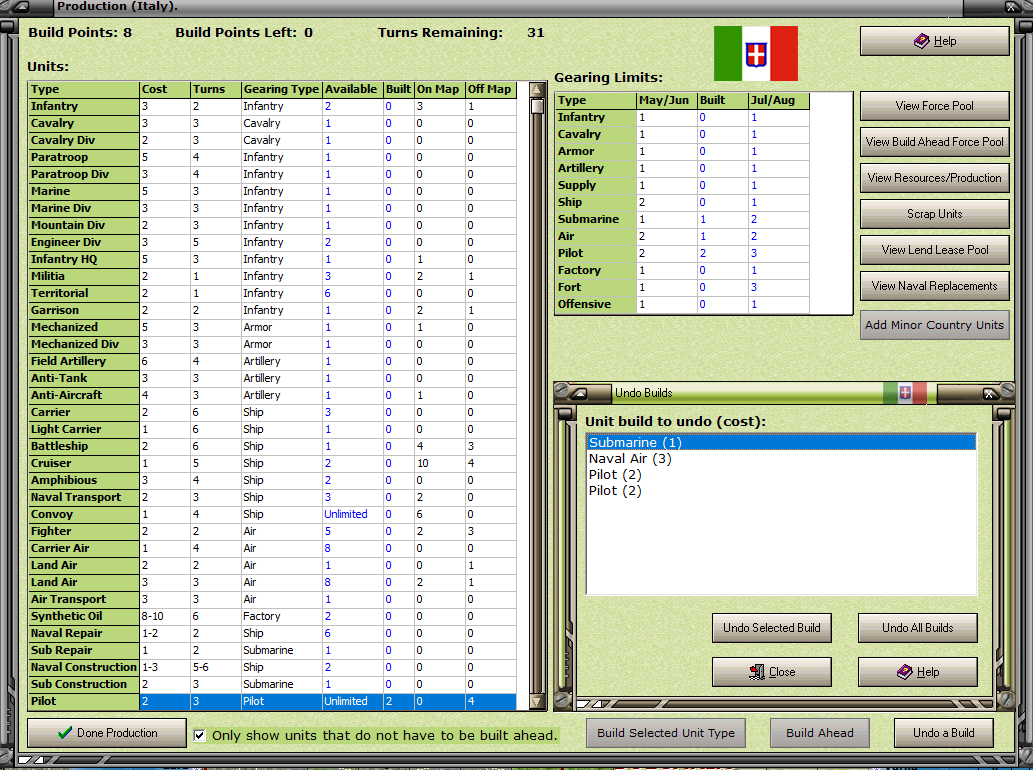Select the Infantry HQ unit row
Image resolution: width=1033 pixels, height=771 pixels.
pyautogui.click(x=272, y=259)
